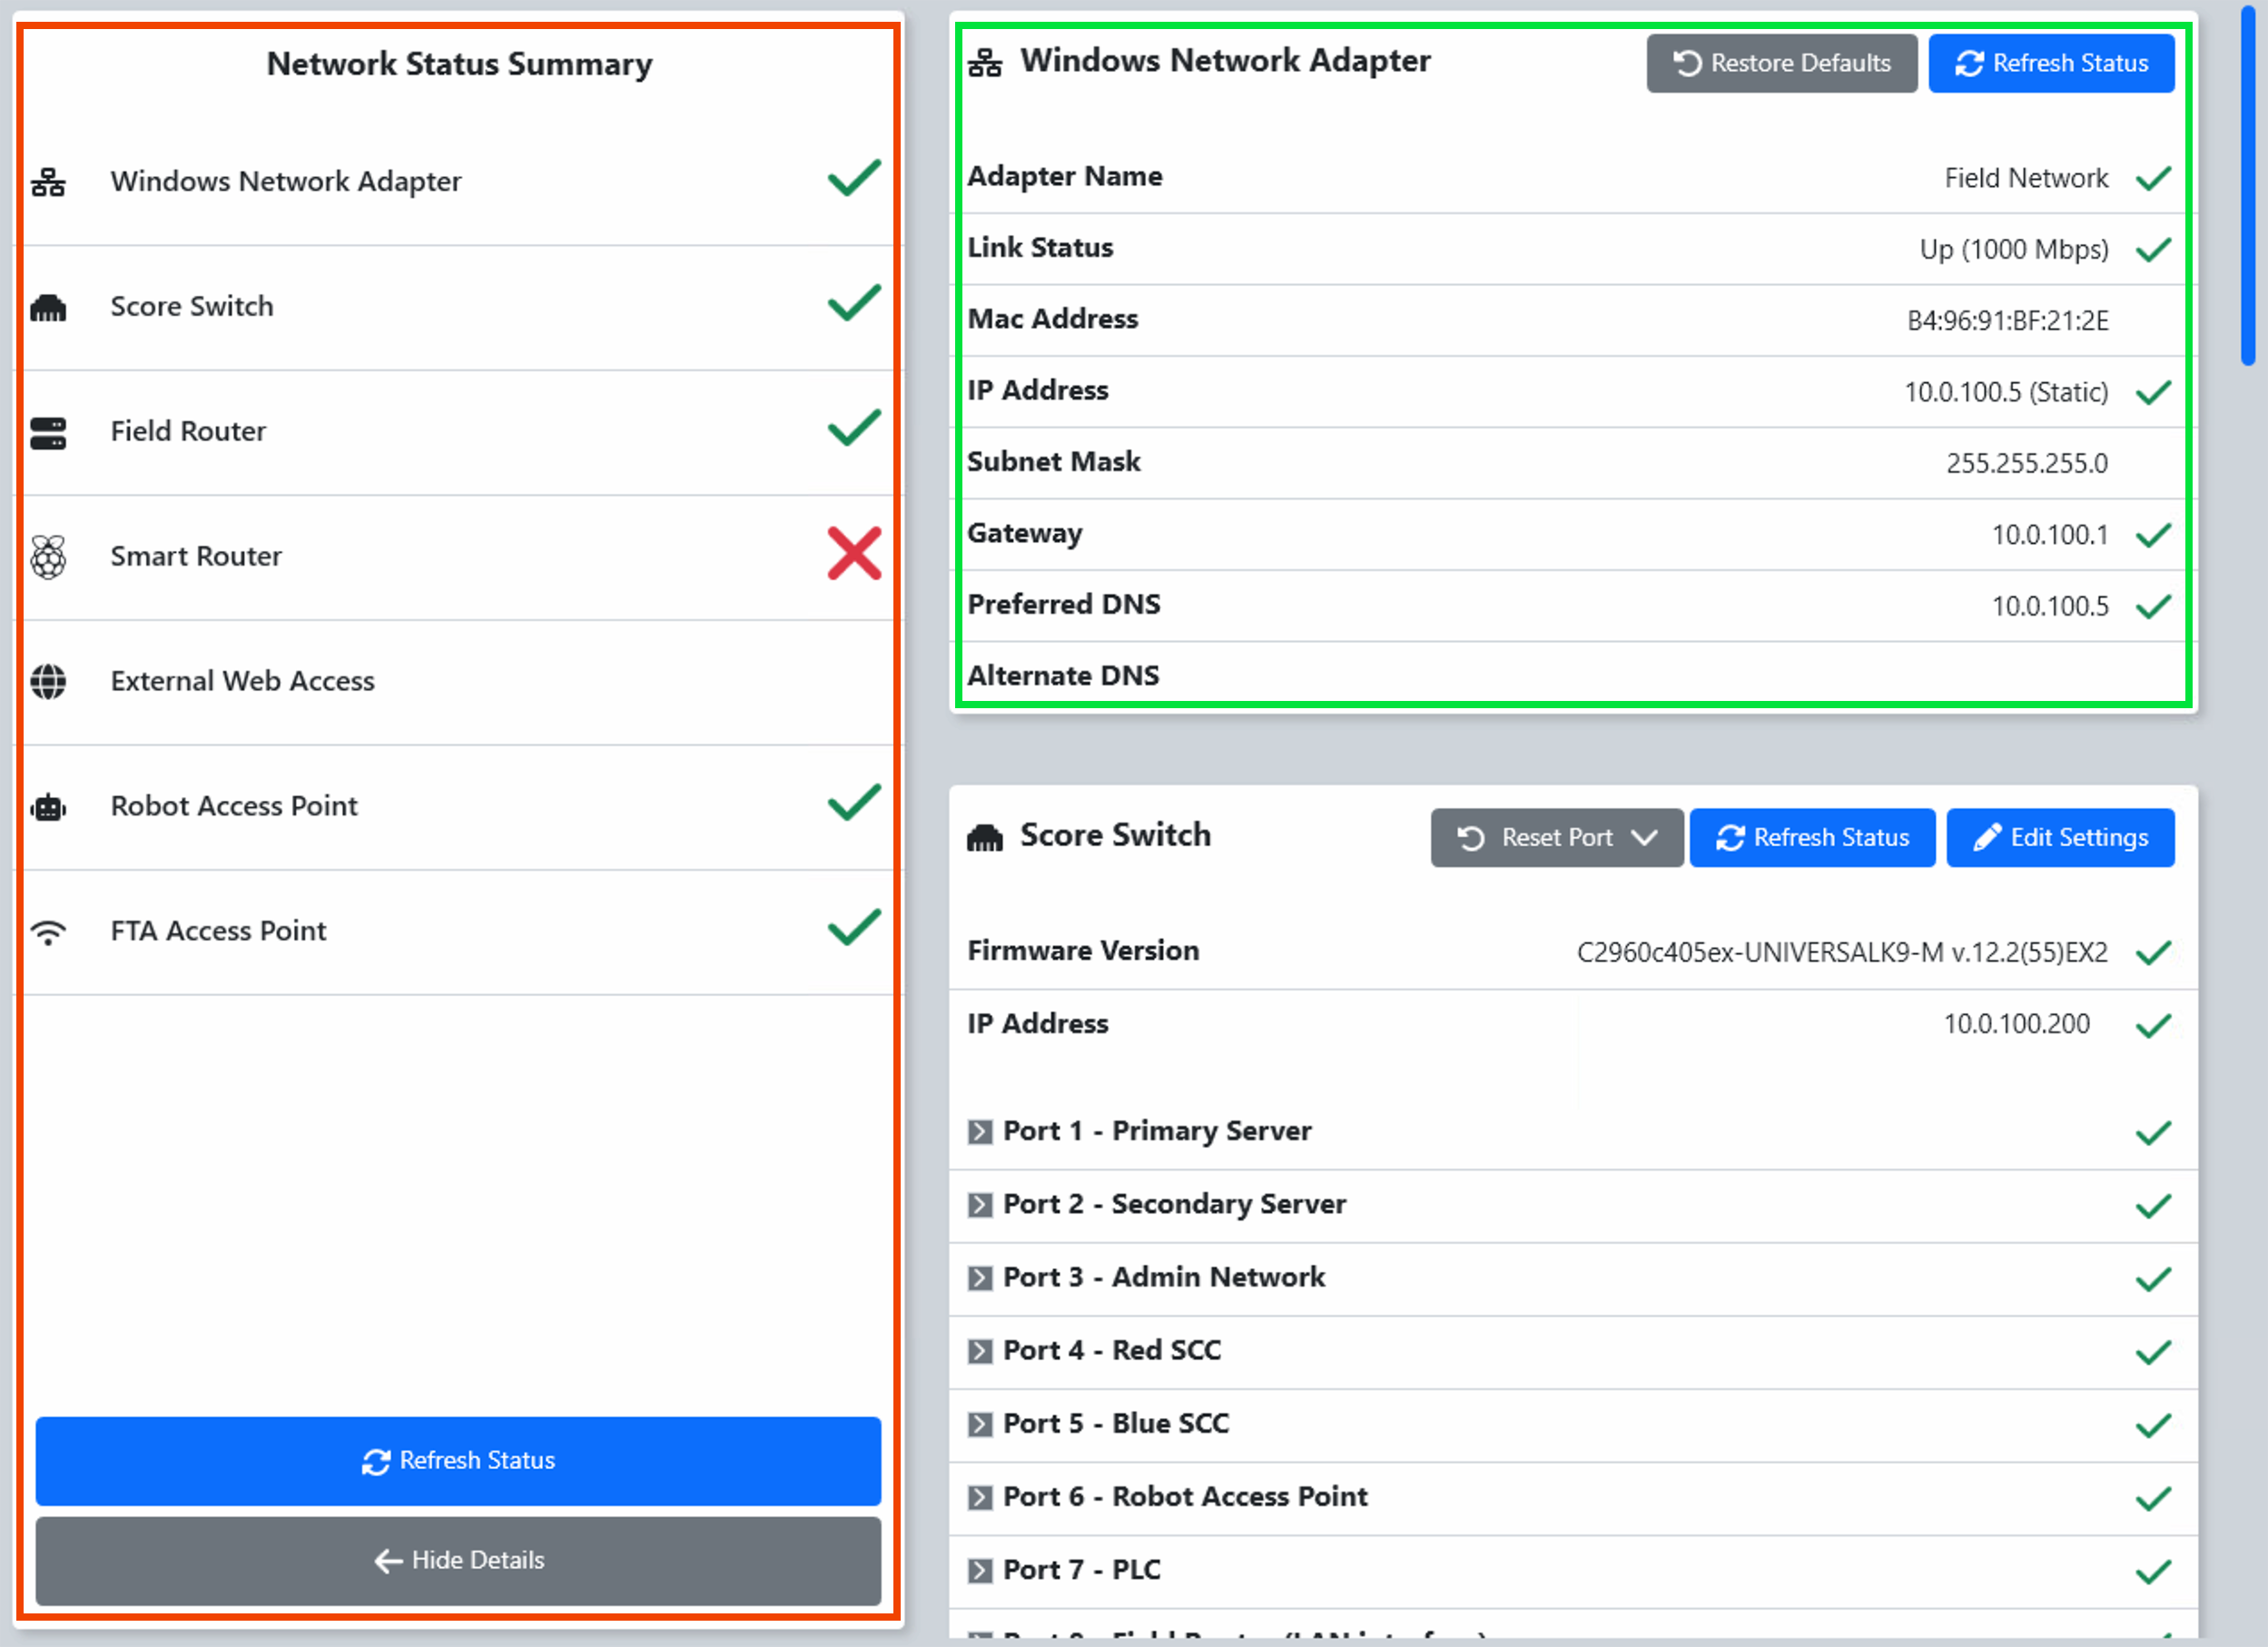Select Score Switch in status summary

(458, 308)
